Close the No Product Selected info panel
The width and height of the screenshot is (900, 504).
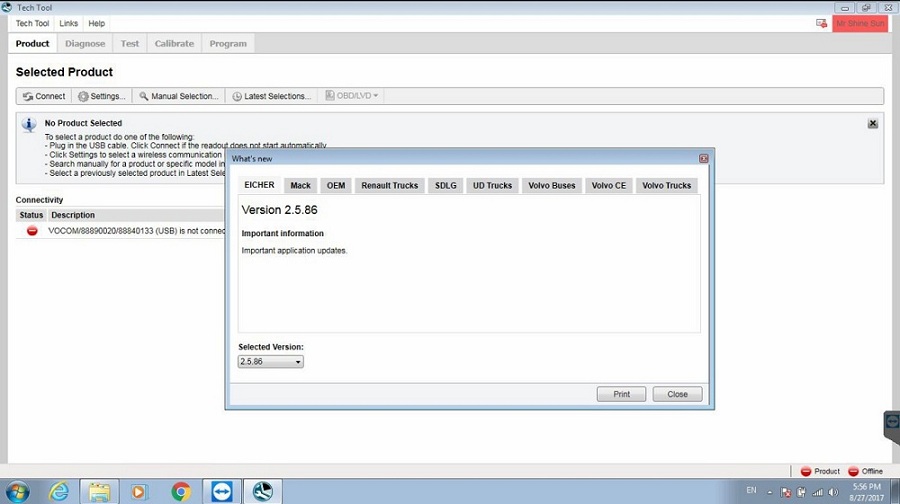click(x=872, y=124)
